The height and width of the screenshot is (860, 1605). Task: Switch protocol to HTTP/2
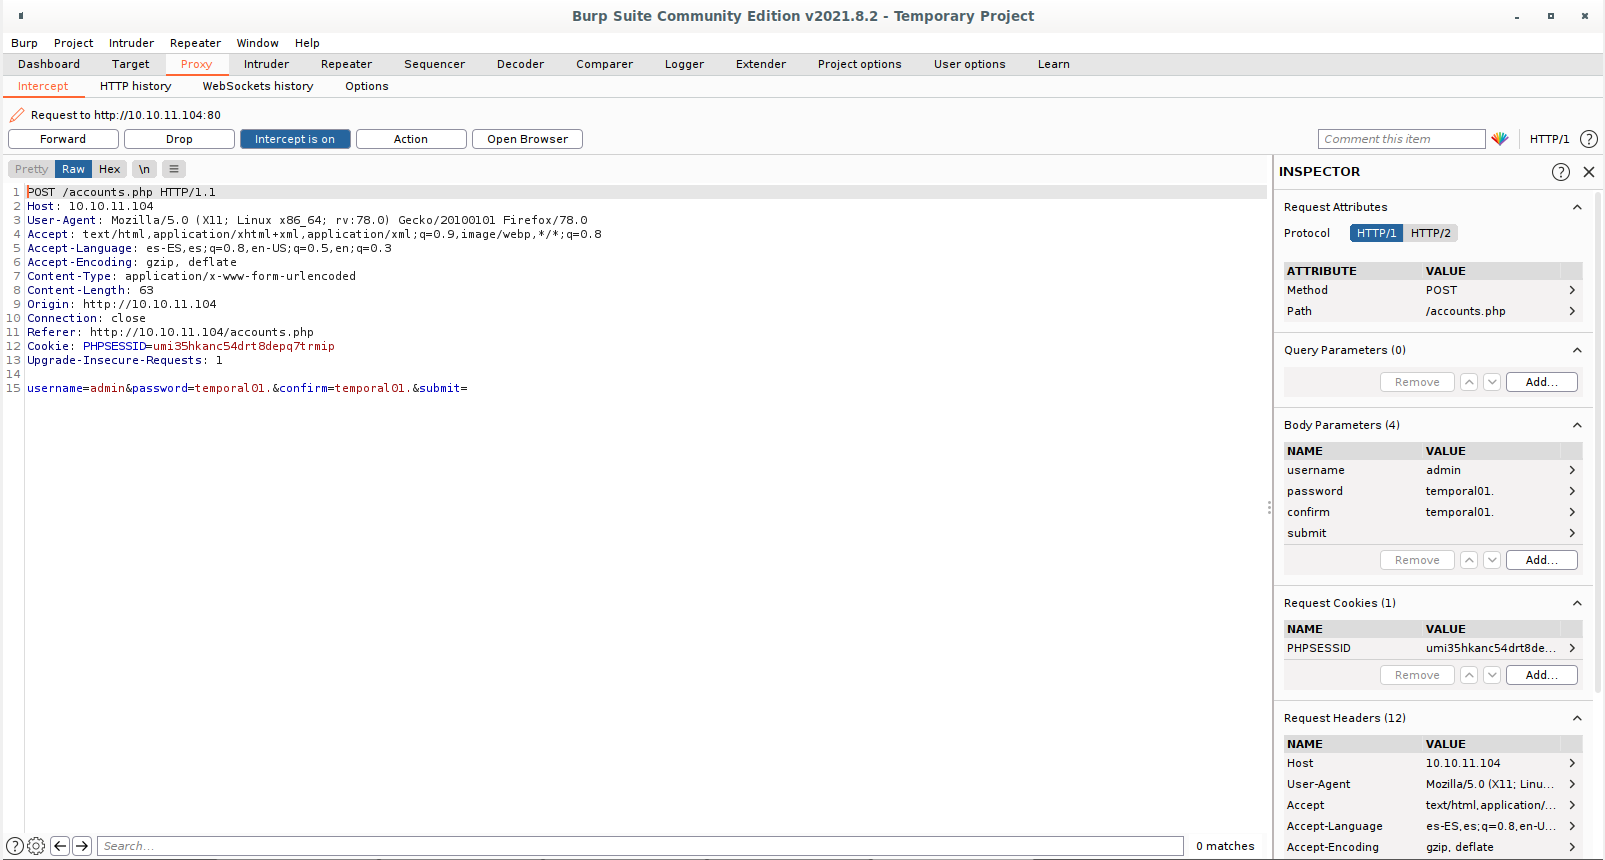[x=1430, y=233]
